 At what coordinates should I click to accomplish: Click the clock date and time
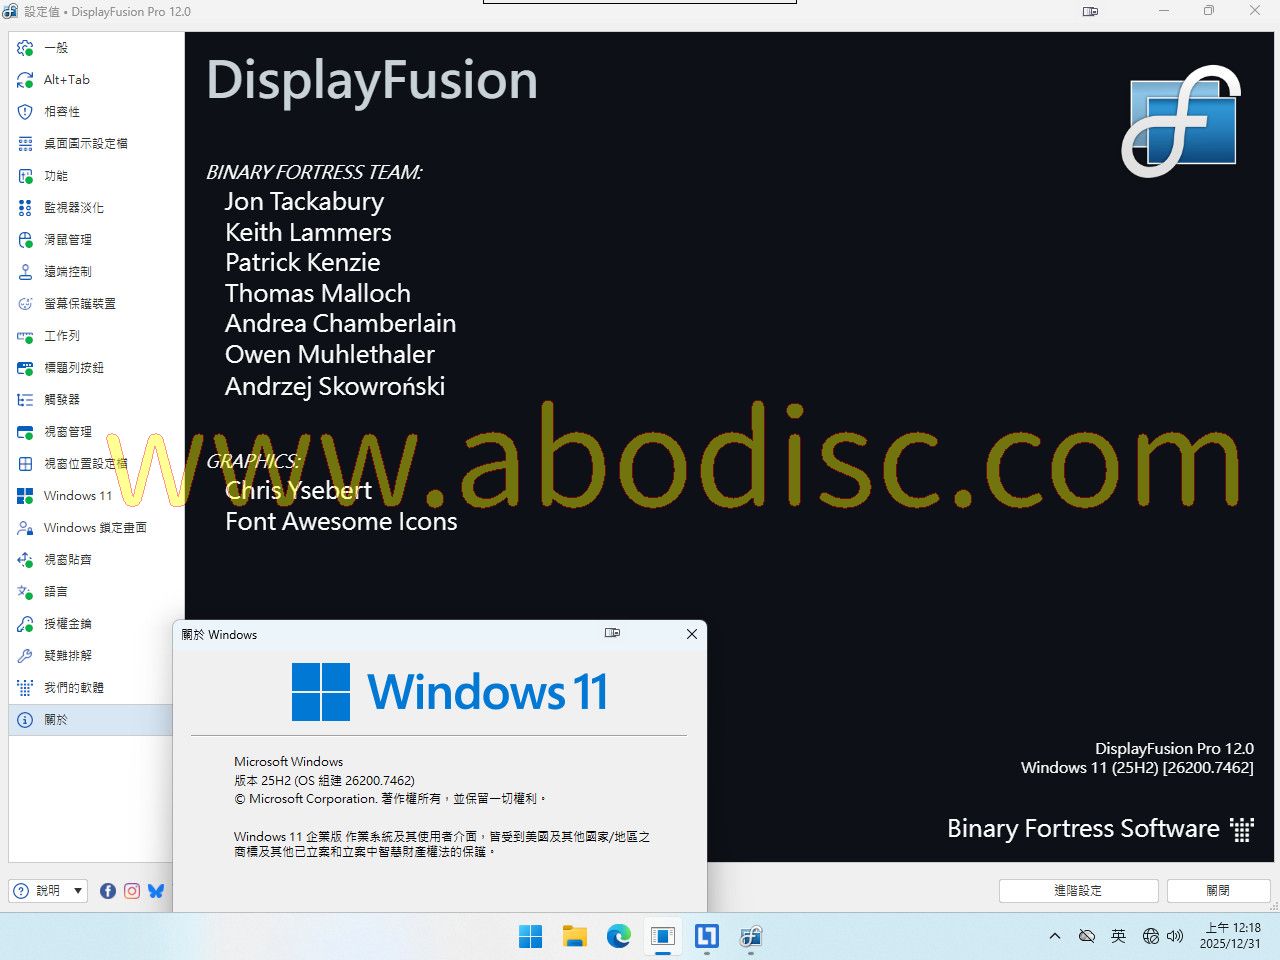pos(1230,936)
